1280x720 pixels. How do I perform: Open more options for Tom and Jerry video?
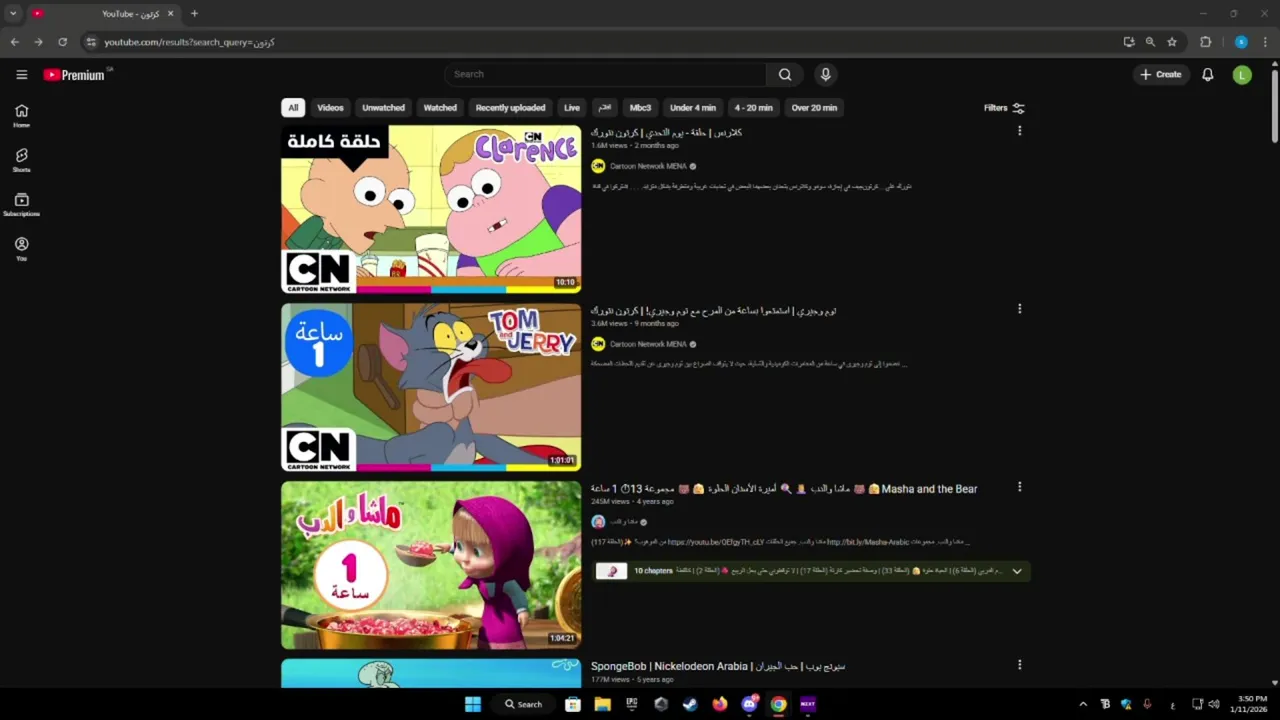point(1019,309)
